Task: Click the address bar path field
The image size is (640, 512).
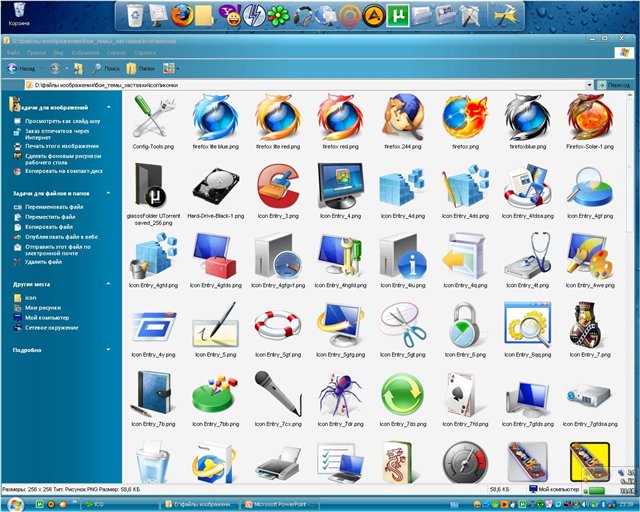Action: click(x=305, y=85)
